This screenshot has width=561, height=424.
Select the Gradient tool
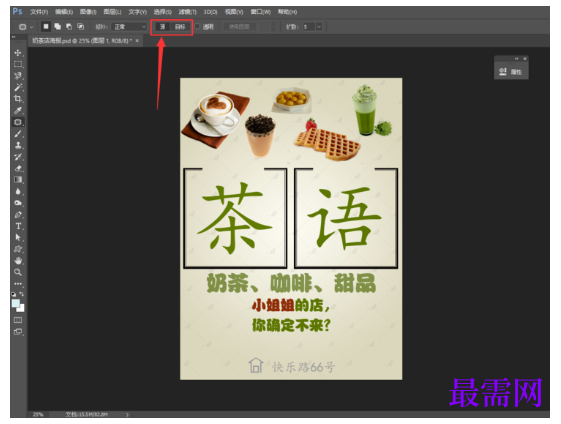(18, 180)
